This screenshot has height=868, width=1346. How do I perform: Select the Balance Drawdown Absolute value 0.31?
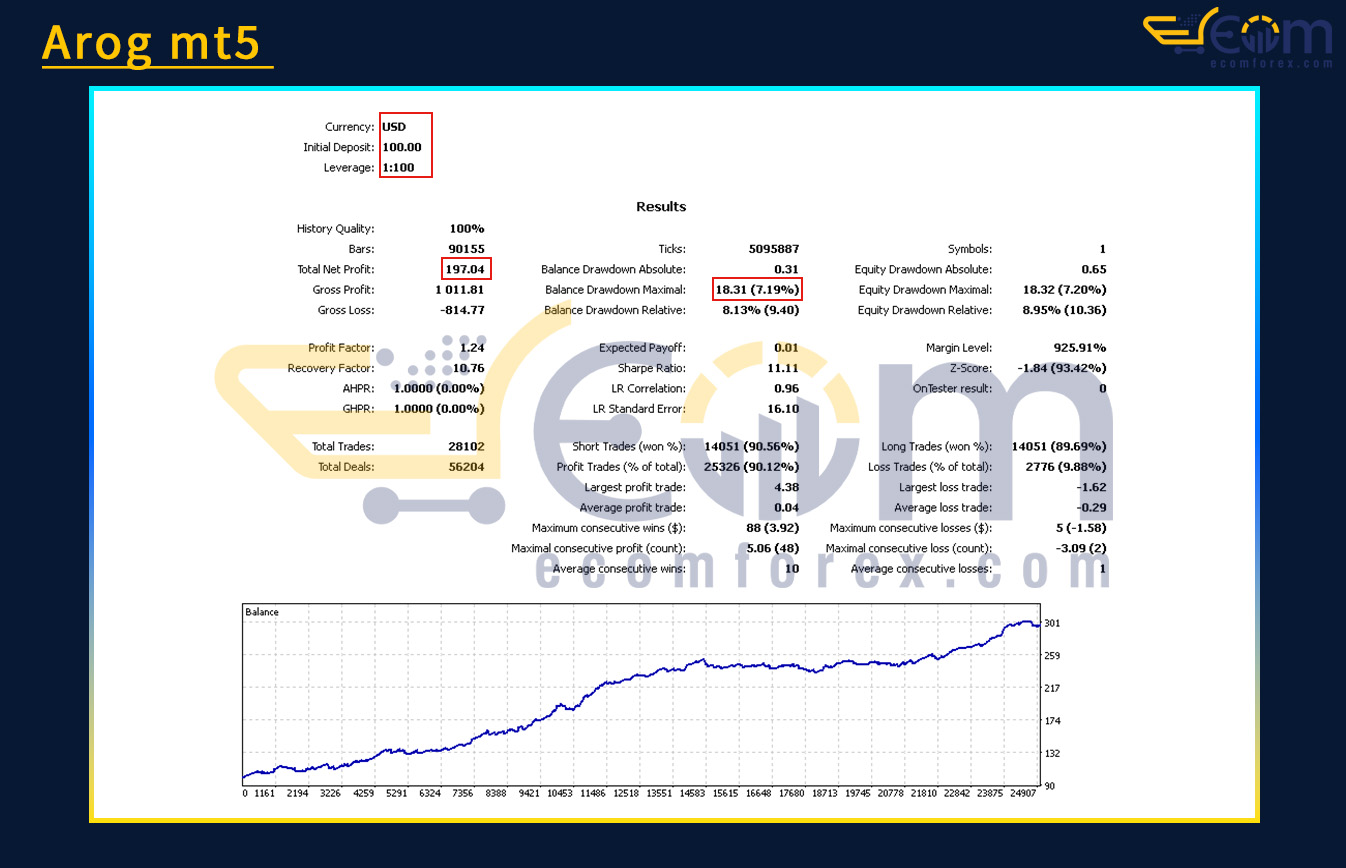[787, 270]
